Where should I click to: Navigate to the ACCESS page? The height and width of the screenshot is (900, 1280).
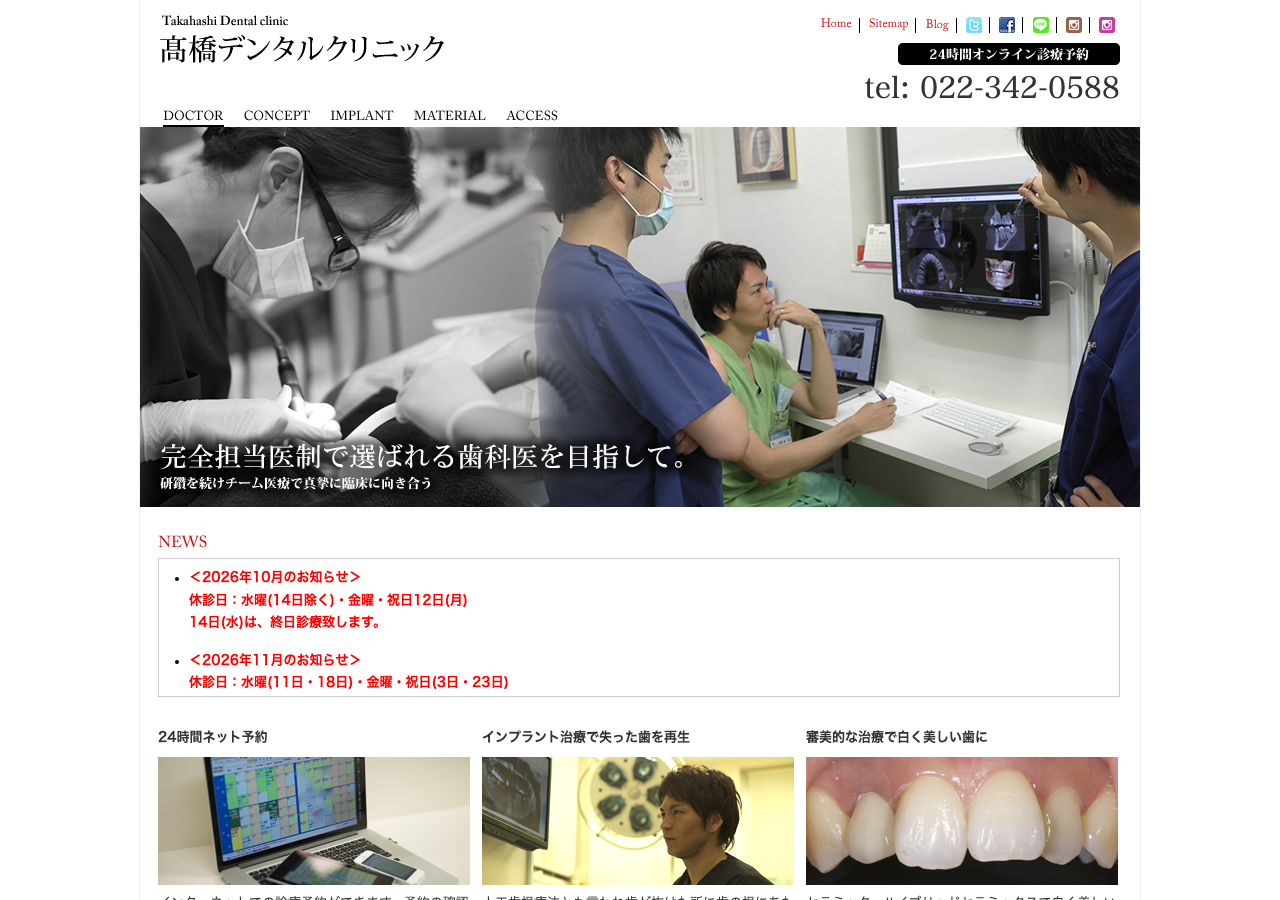532,116
